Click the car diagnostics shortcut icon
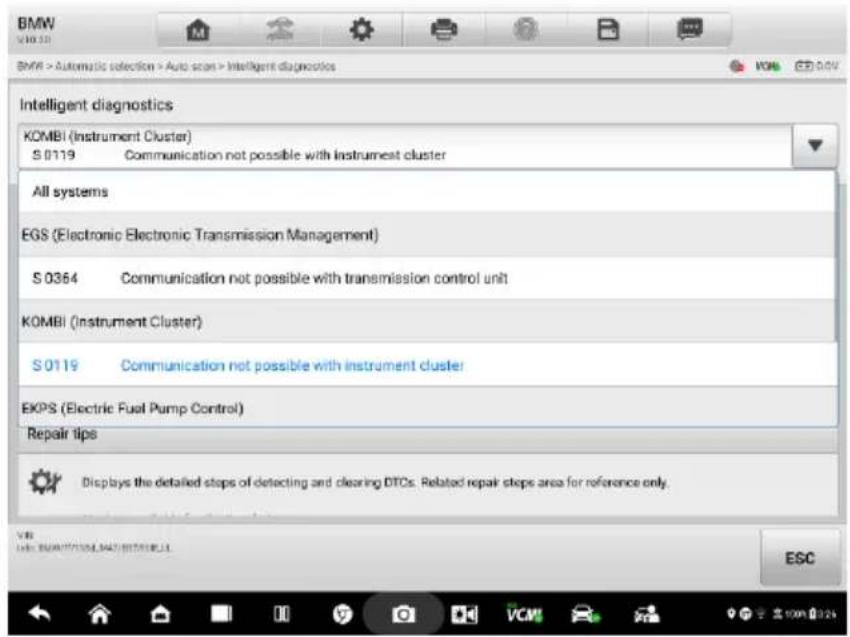Screen dimensions: 850x637 click(x=585, y=614)
